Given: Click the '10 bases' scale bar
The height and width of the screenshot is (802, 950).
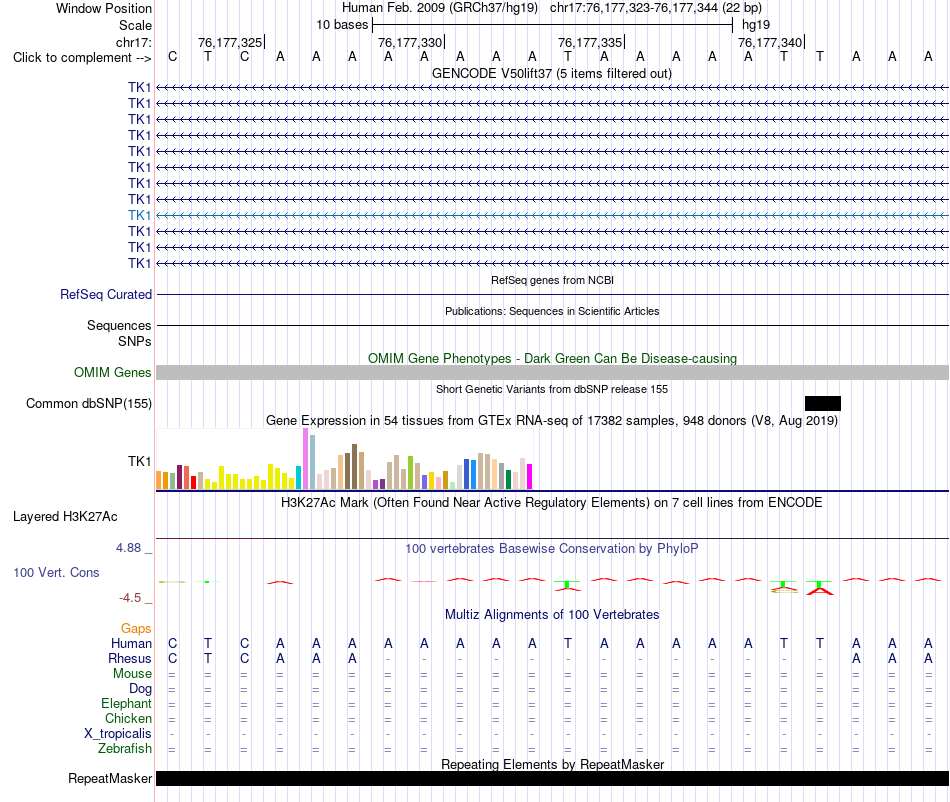Looking at the screenshot, I should tap(552, 25).
